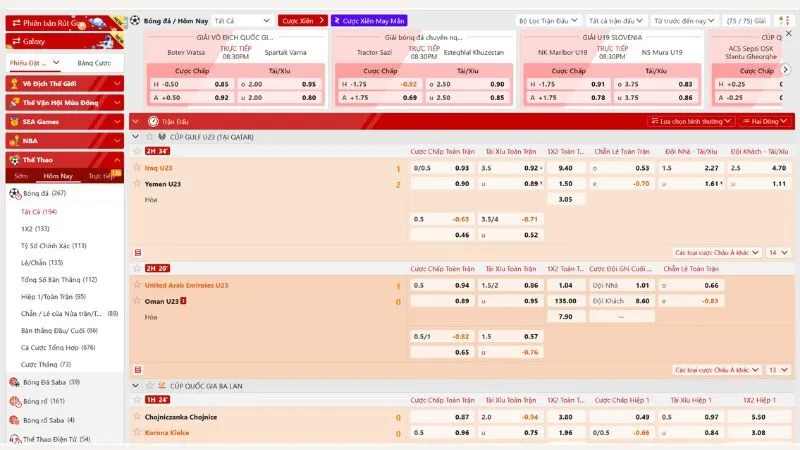Expand the Hai Dòng view dropdown
Screen dimensions: 800x450
point(765,120)
